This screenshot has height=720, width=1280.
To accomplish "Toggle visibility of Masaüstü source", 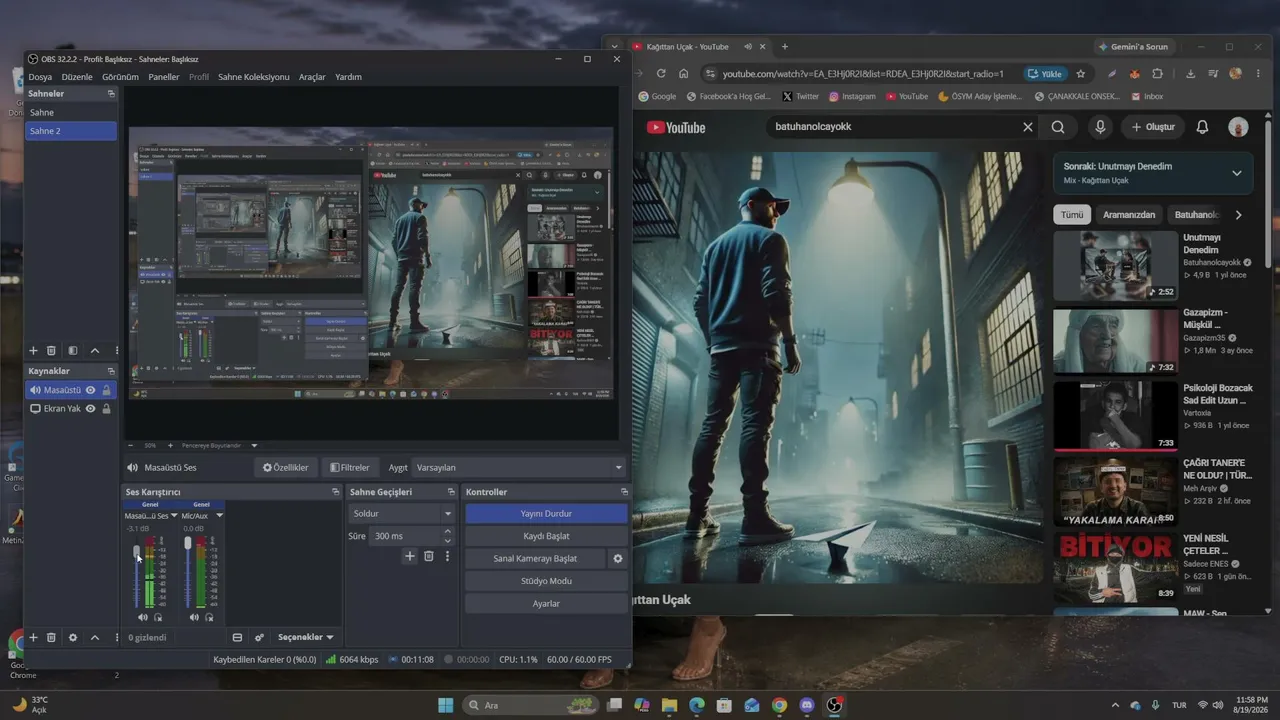I will 90,390.
